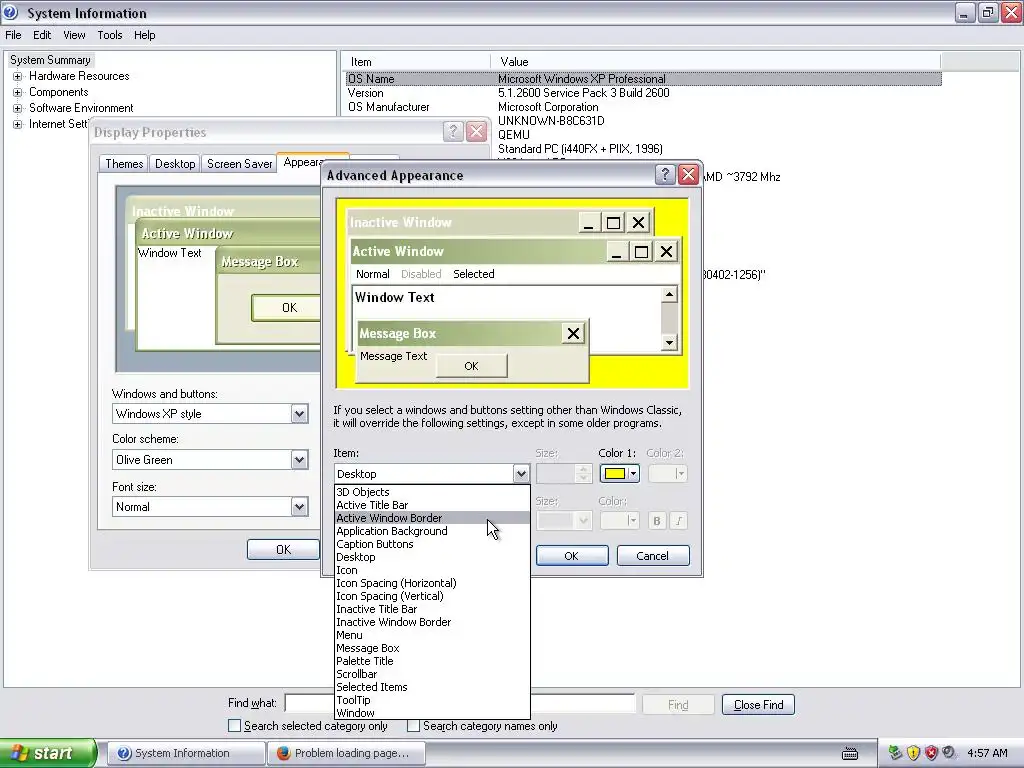The image size is (1024, 768).
Task: Select Icon Spacing (Horizontal) from the list
Action: (432, 583)
